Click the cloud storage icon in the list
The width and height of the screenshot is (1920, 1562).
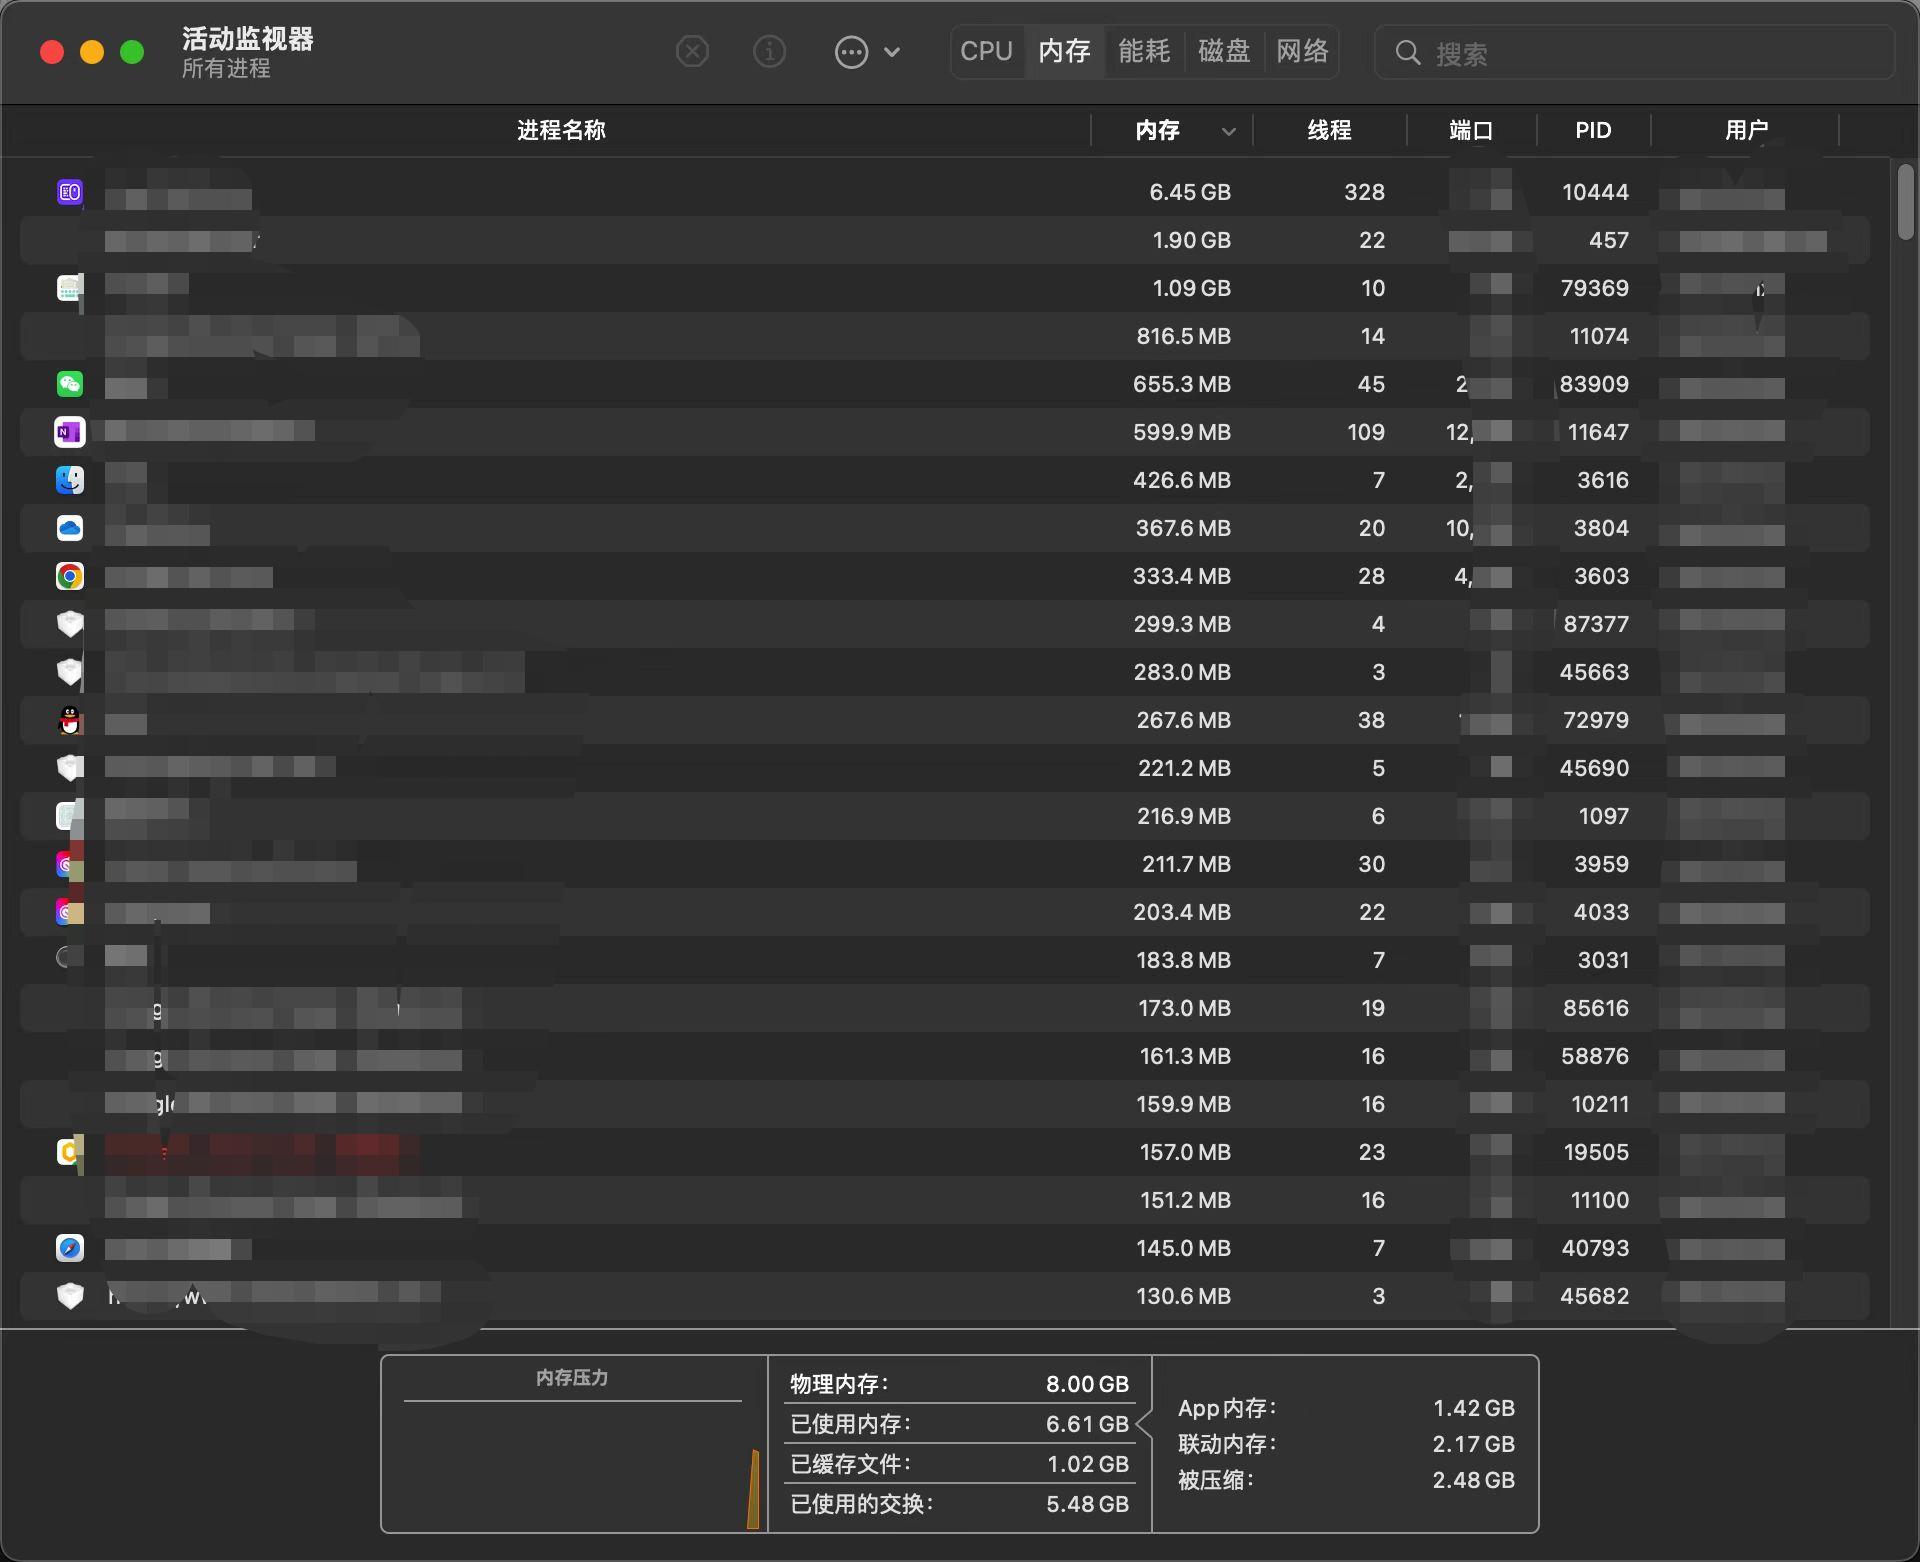69,528
